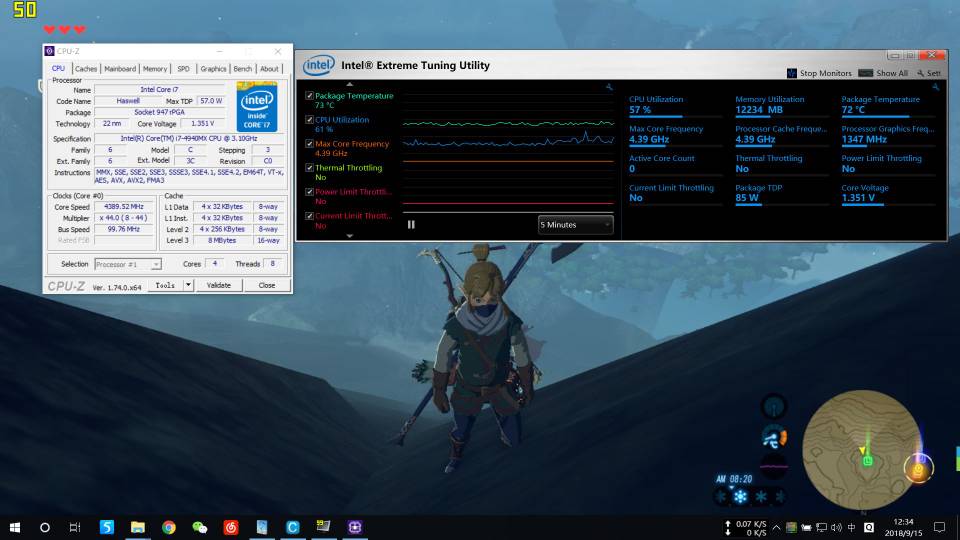Open the Memory tab in CPU-Z

(x=155, y=69)
